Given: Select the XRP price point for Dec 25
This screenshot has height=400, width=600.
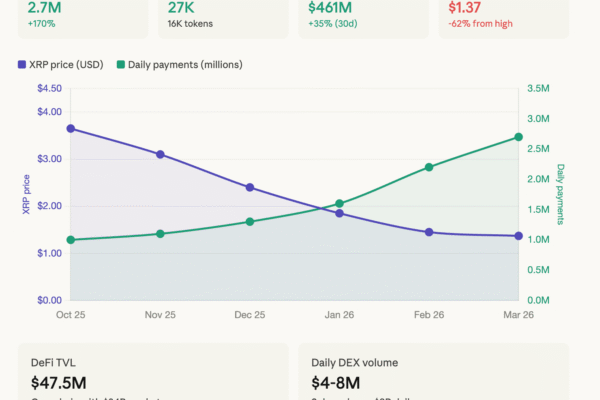Looking at the screenshot, I should coord(250,187).
